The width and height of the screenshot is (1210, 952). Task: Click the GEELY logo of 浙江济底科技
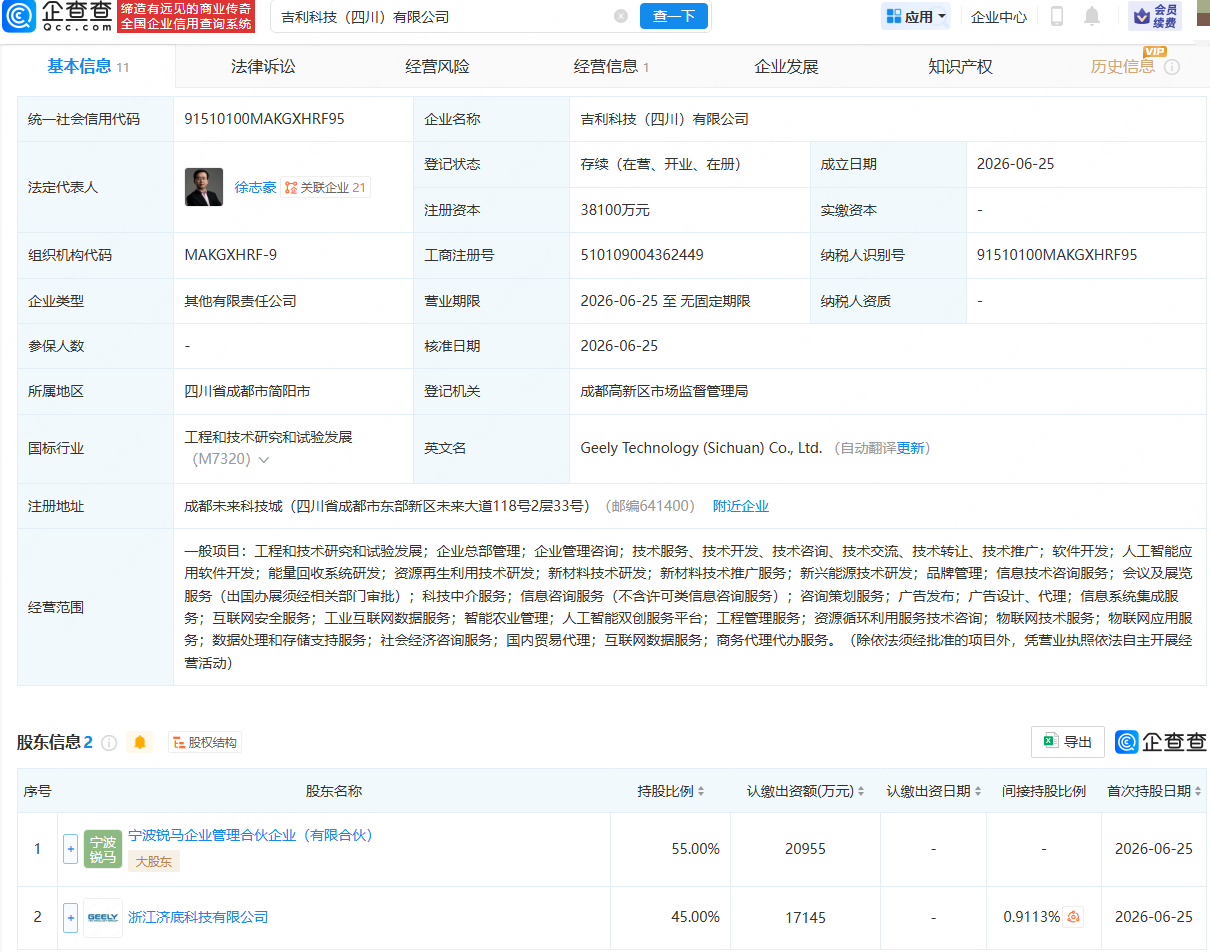pyautogui.click(x=103, y=917)
